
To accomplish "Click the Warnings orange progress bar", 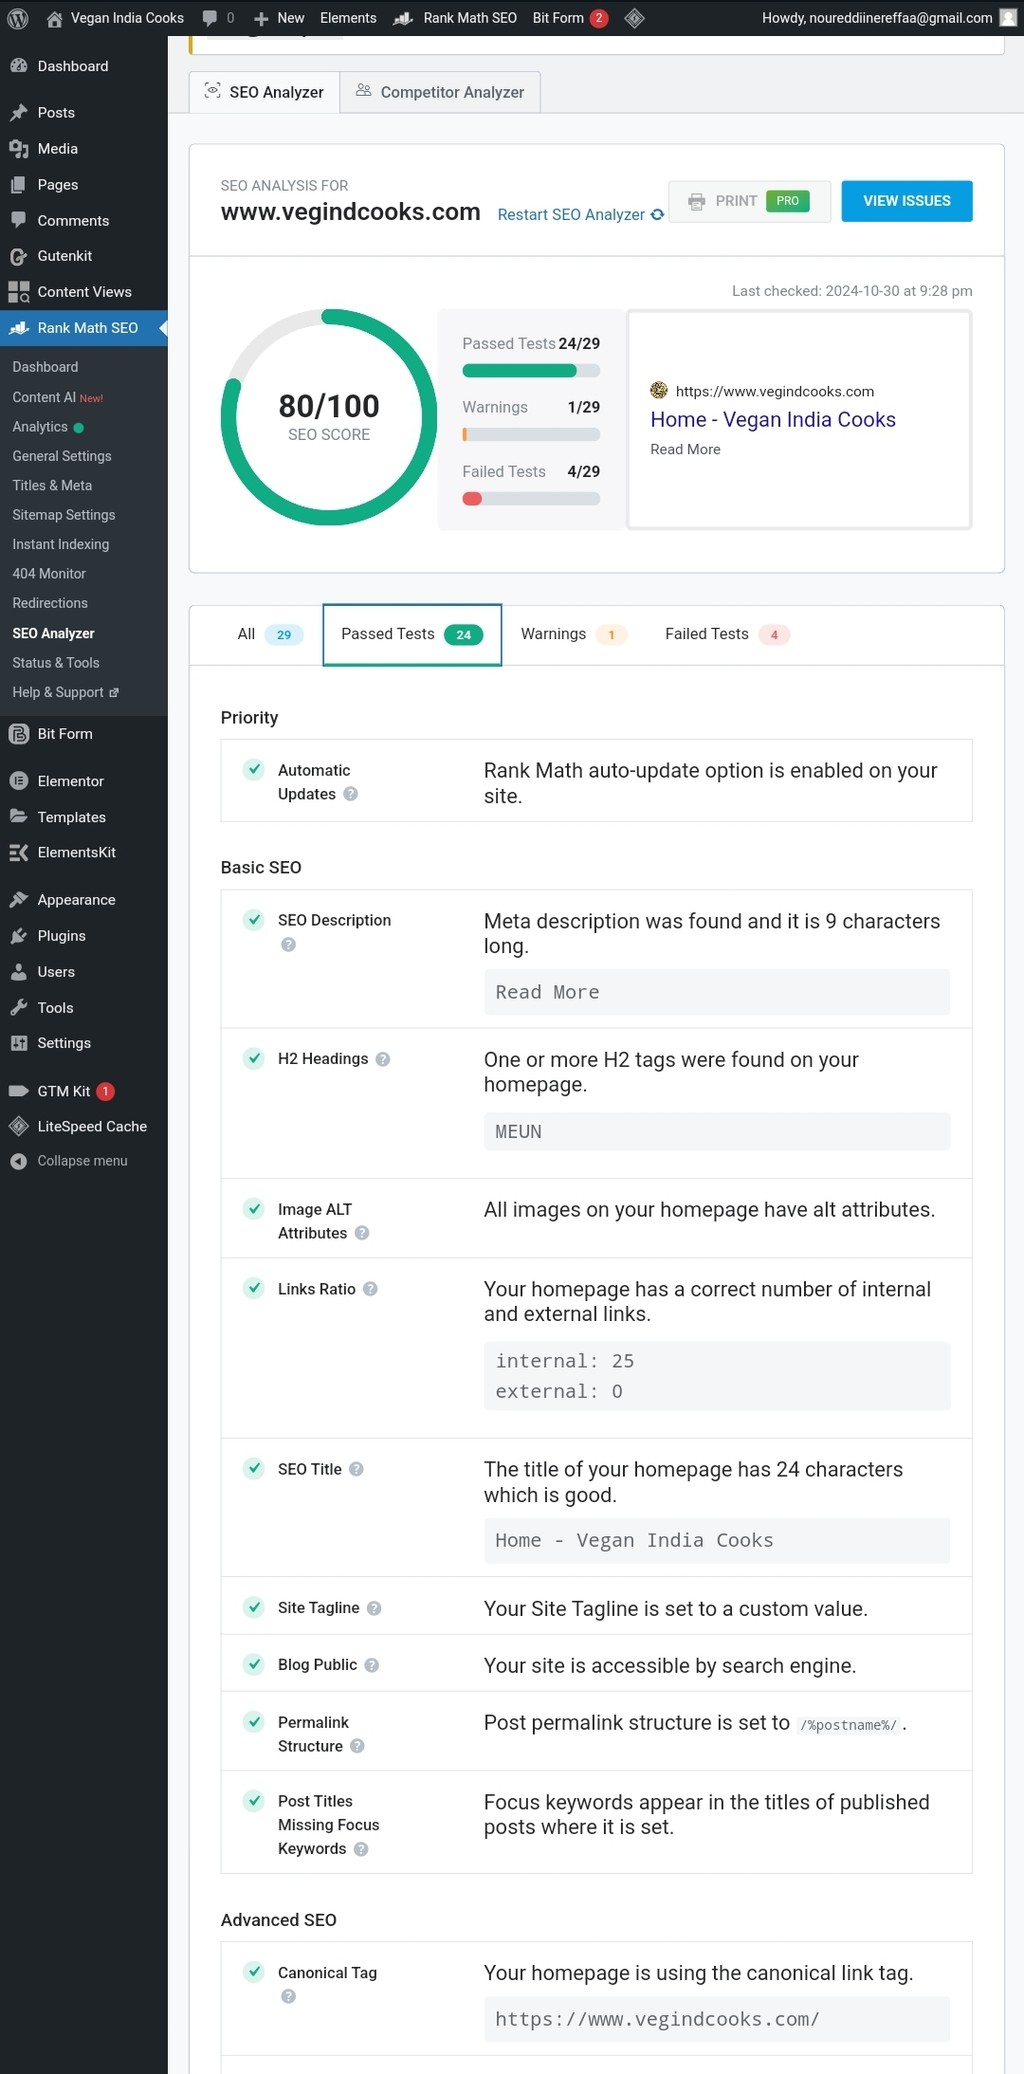I will [x=531, y=435].
